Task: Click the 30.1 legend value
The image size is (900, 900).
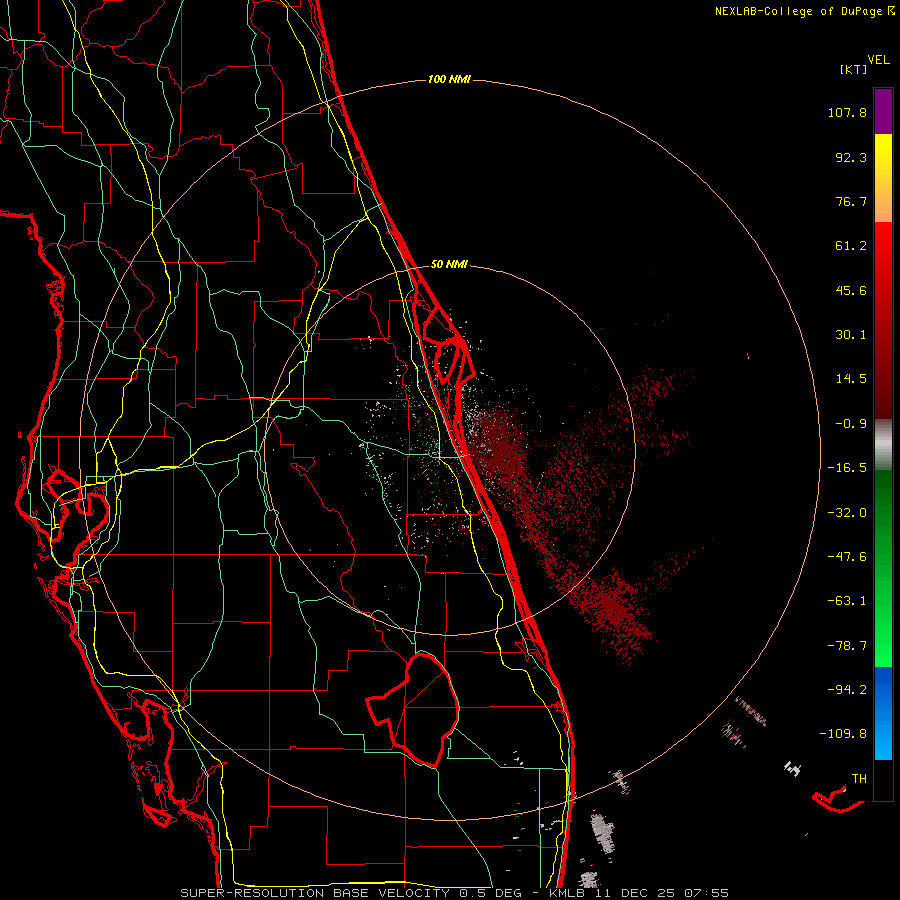Action: pyautogui.click(x=851, y=335)
